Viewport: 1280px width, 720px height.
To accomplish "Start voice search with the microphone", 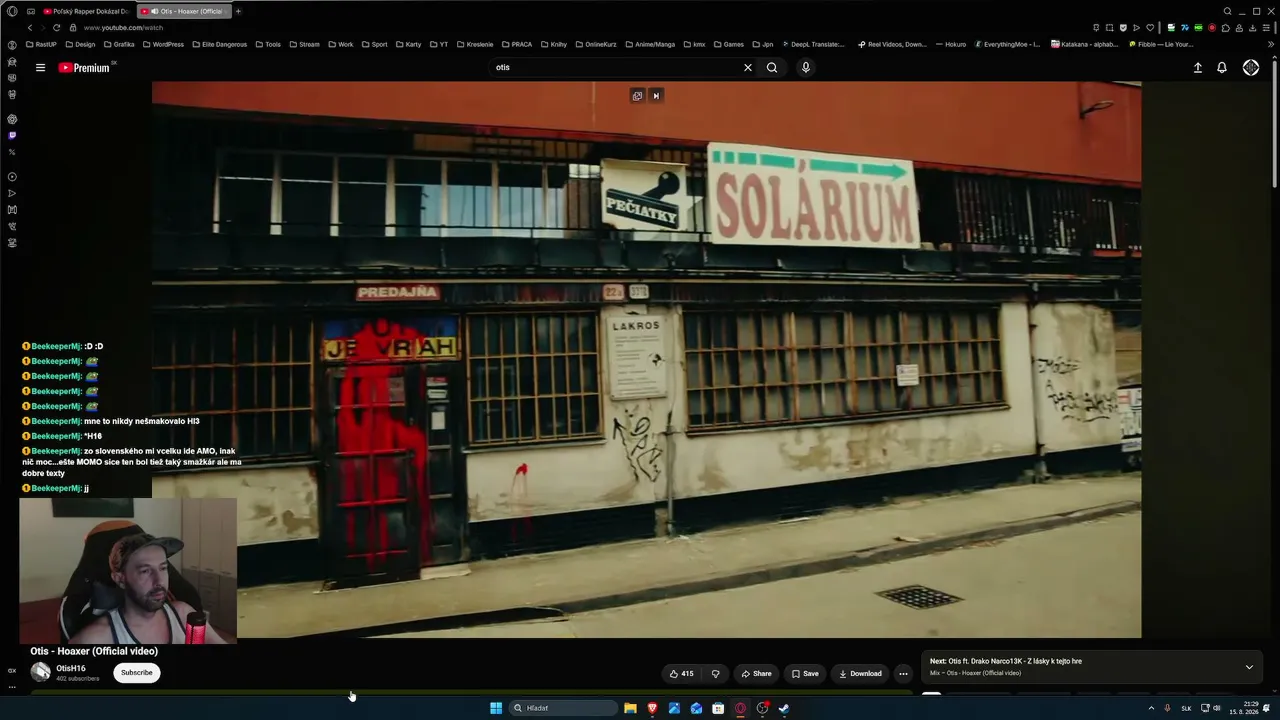I will (x=806, y=68).
